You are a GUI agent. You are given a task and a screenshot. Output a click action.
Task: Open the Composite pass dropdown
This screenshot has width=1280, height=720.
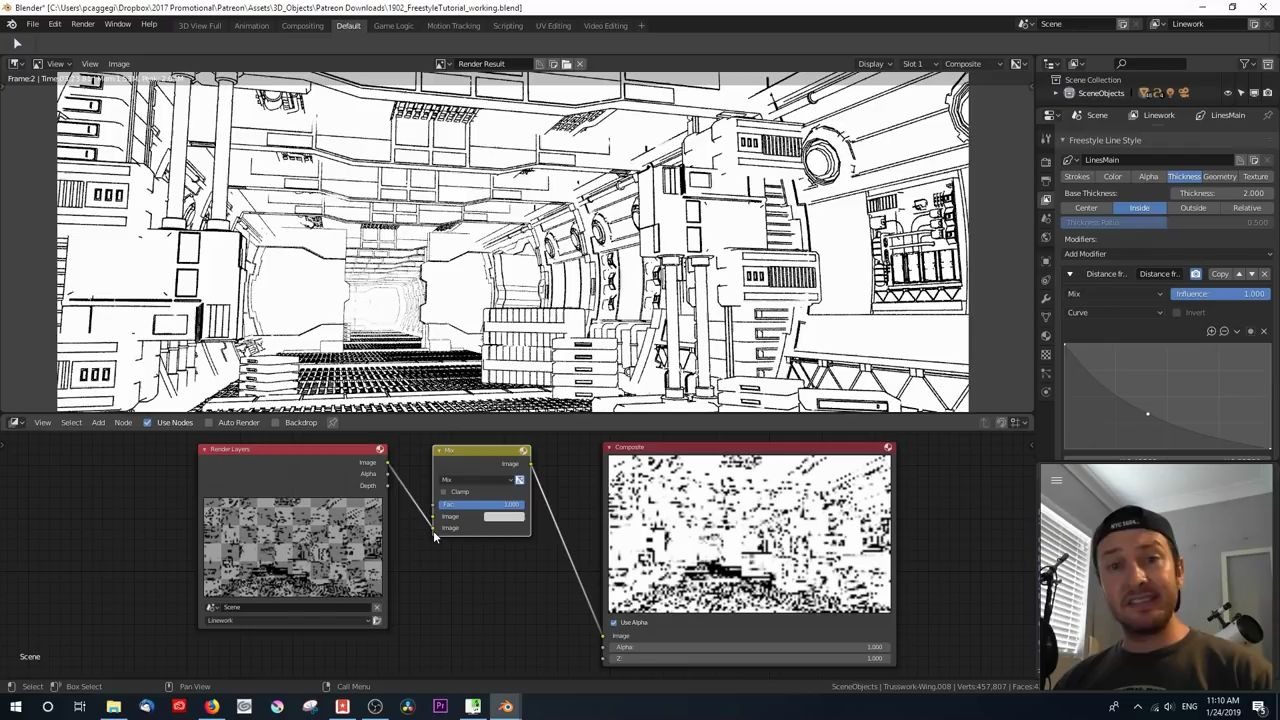pyautogui.click(x=972, y=64)
